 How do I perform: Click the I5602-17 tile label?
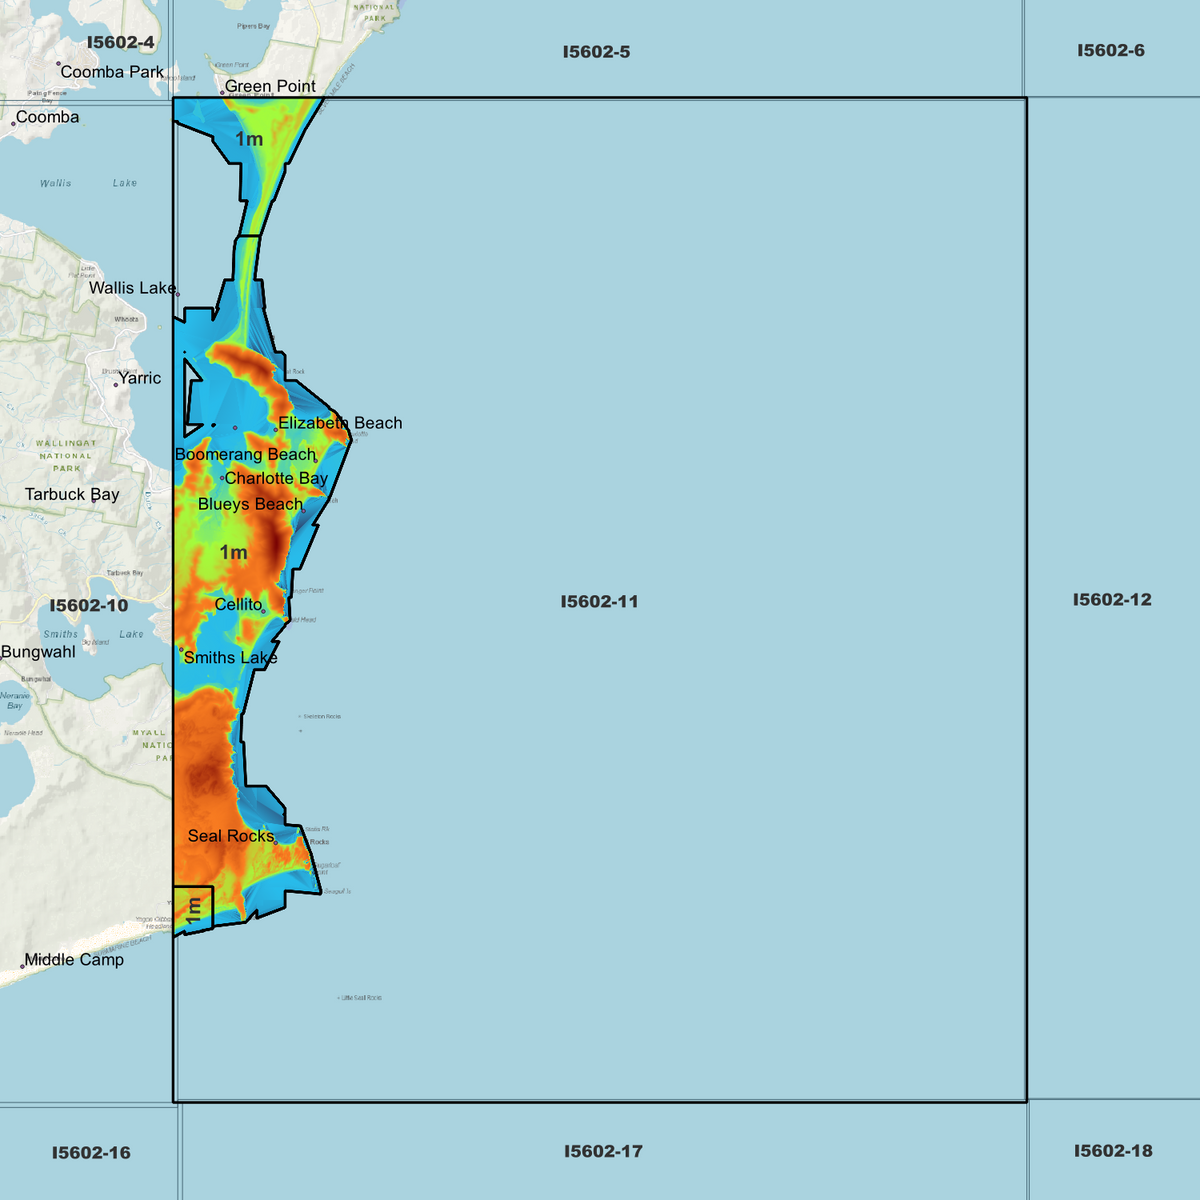coord(603,1152)
